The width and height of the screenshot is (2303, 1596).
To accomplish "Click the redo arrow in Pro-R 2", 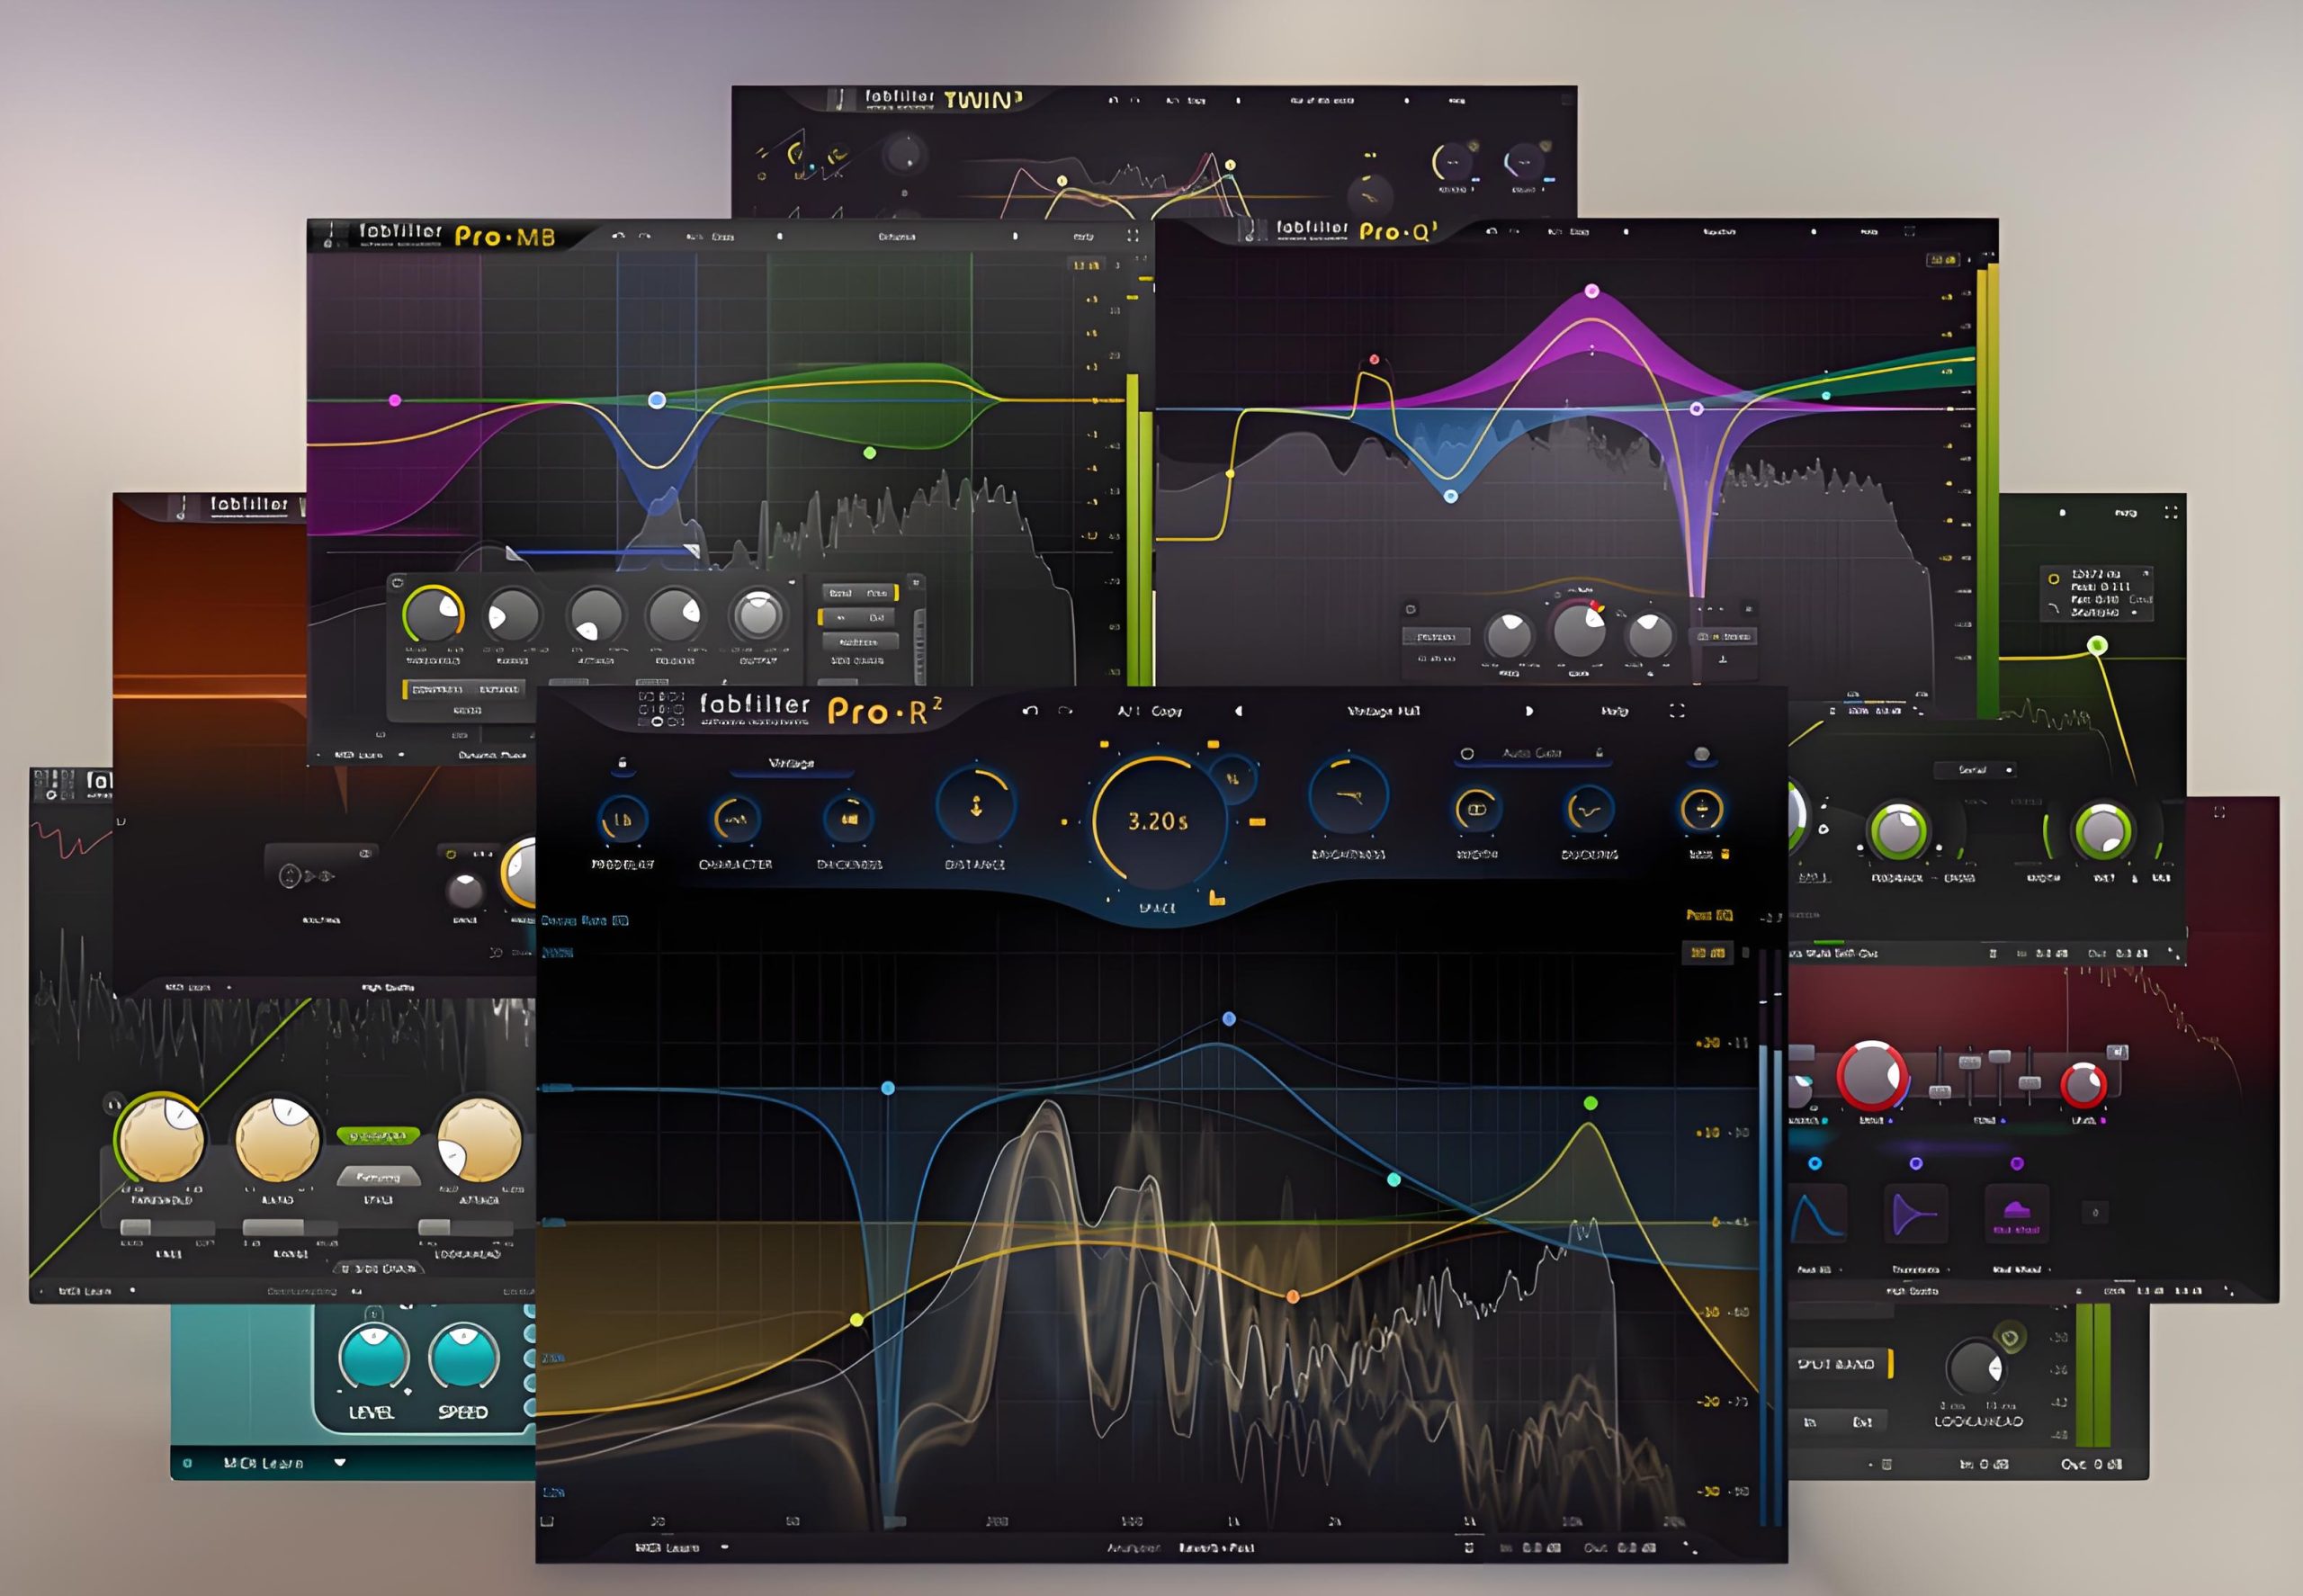I will 1065,711.
